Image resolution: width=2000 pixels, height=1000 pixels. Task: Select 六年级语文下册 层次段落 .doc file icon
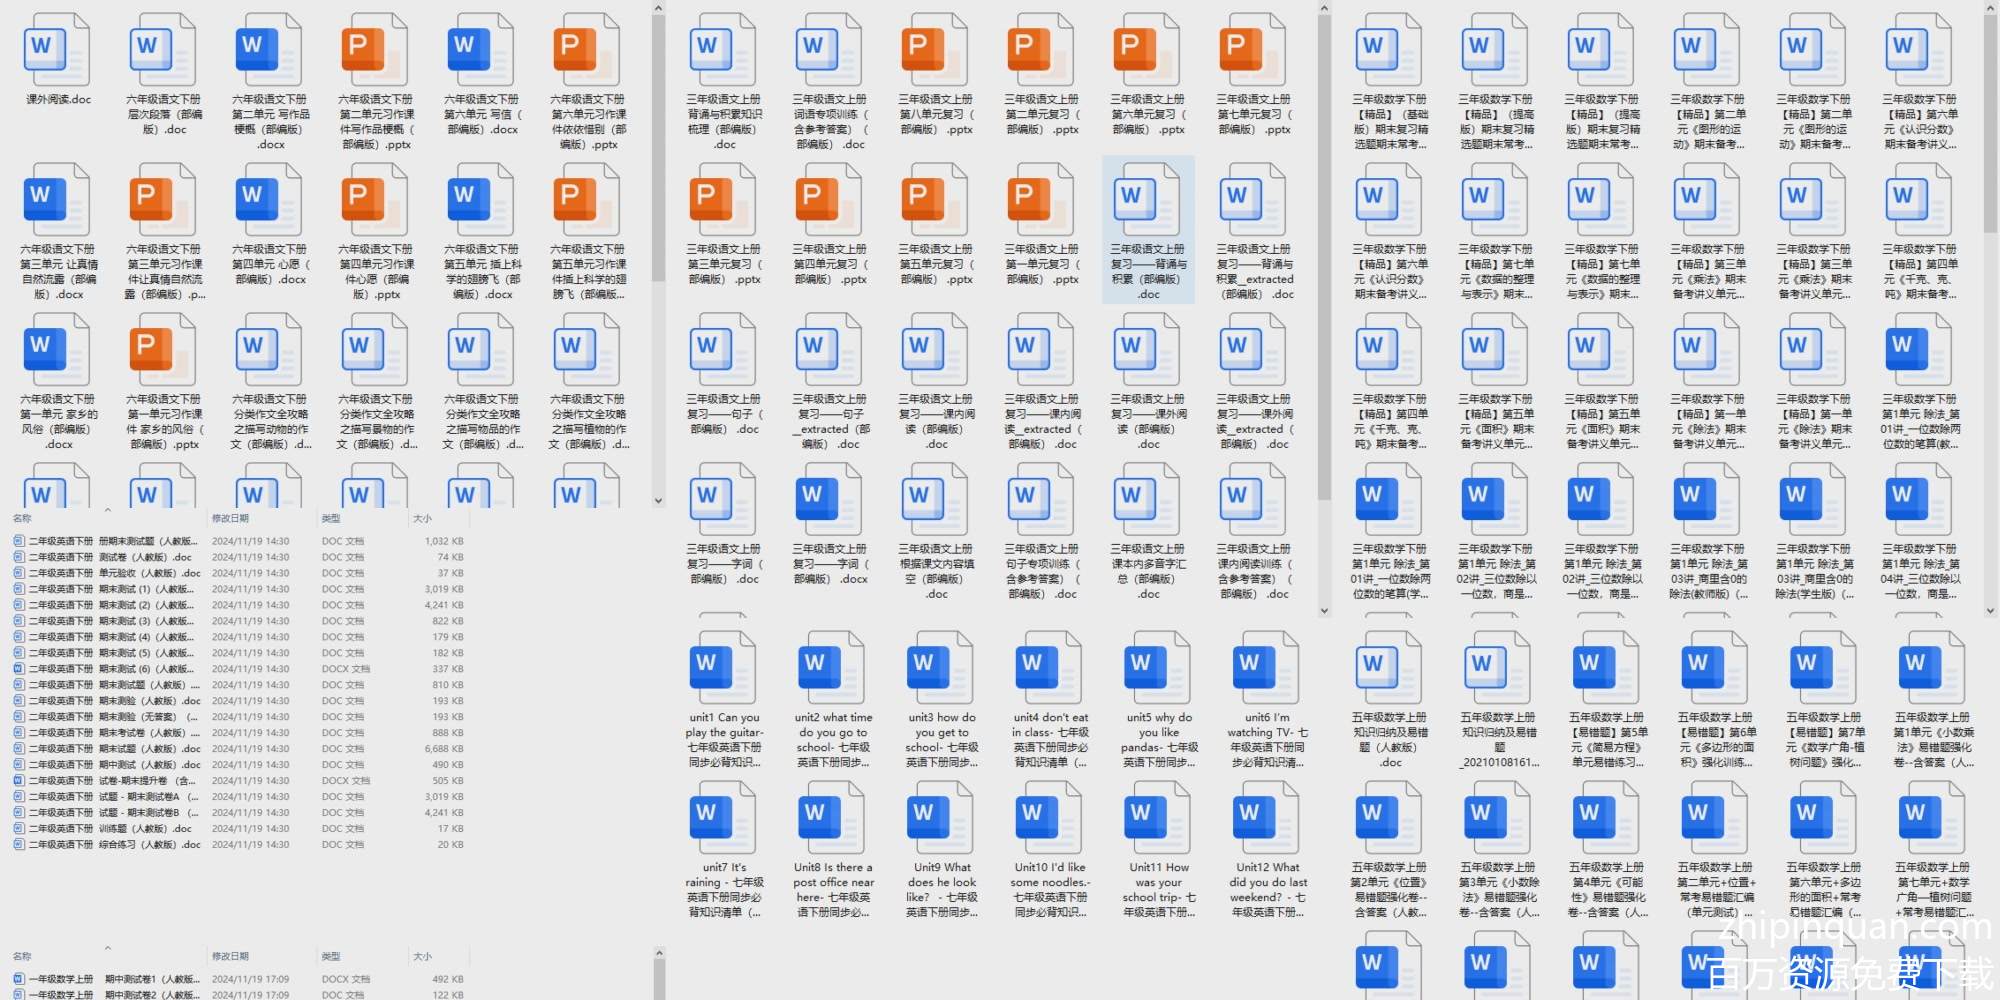tap(164, 49)
